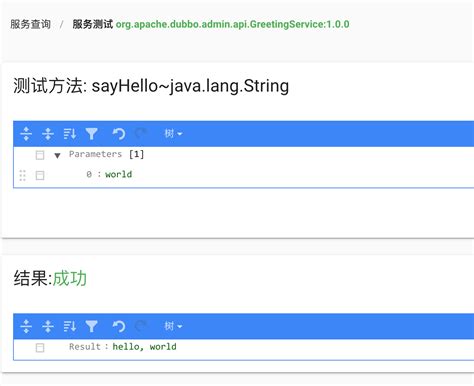474x386 pixels.
Task: Open the 树 mode dropdown in the parameters editor
Action: click(173, 134)
